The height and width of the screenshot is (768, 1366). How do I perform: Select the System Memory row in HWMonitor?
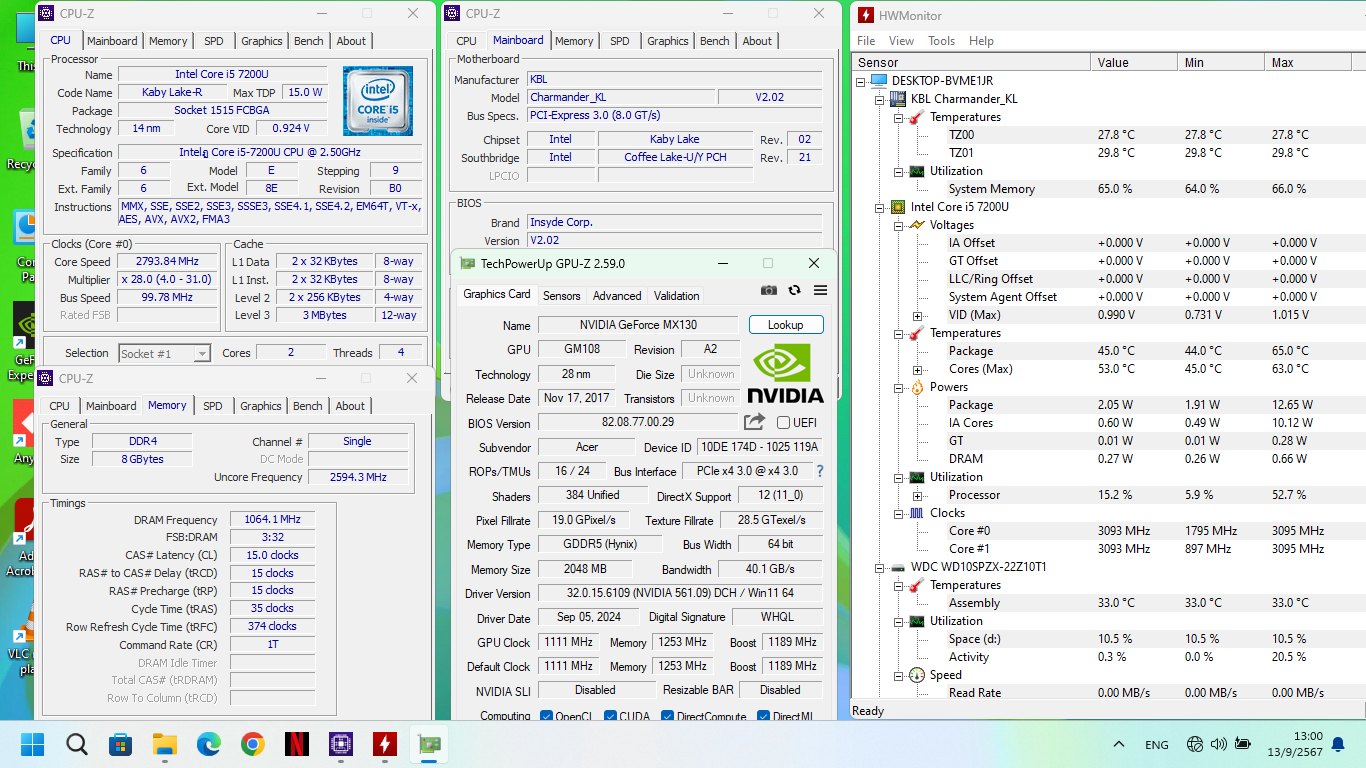pyautogui.click(x=1108, y=189)
